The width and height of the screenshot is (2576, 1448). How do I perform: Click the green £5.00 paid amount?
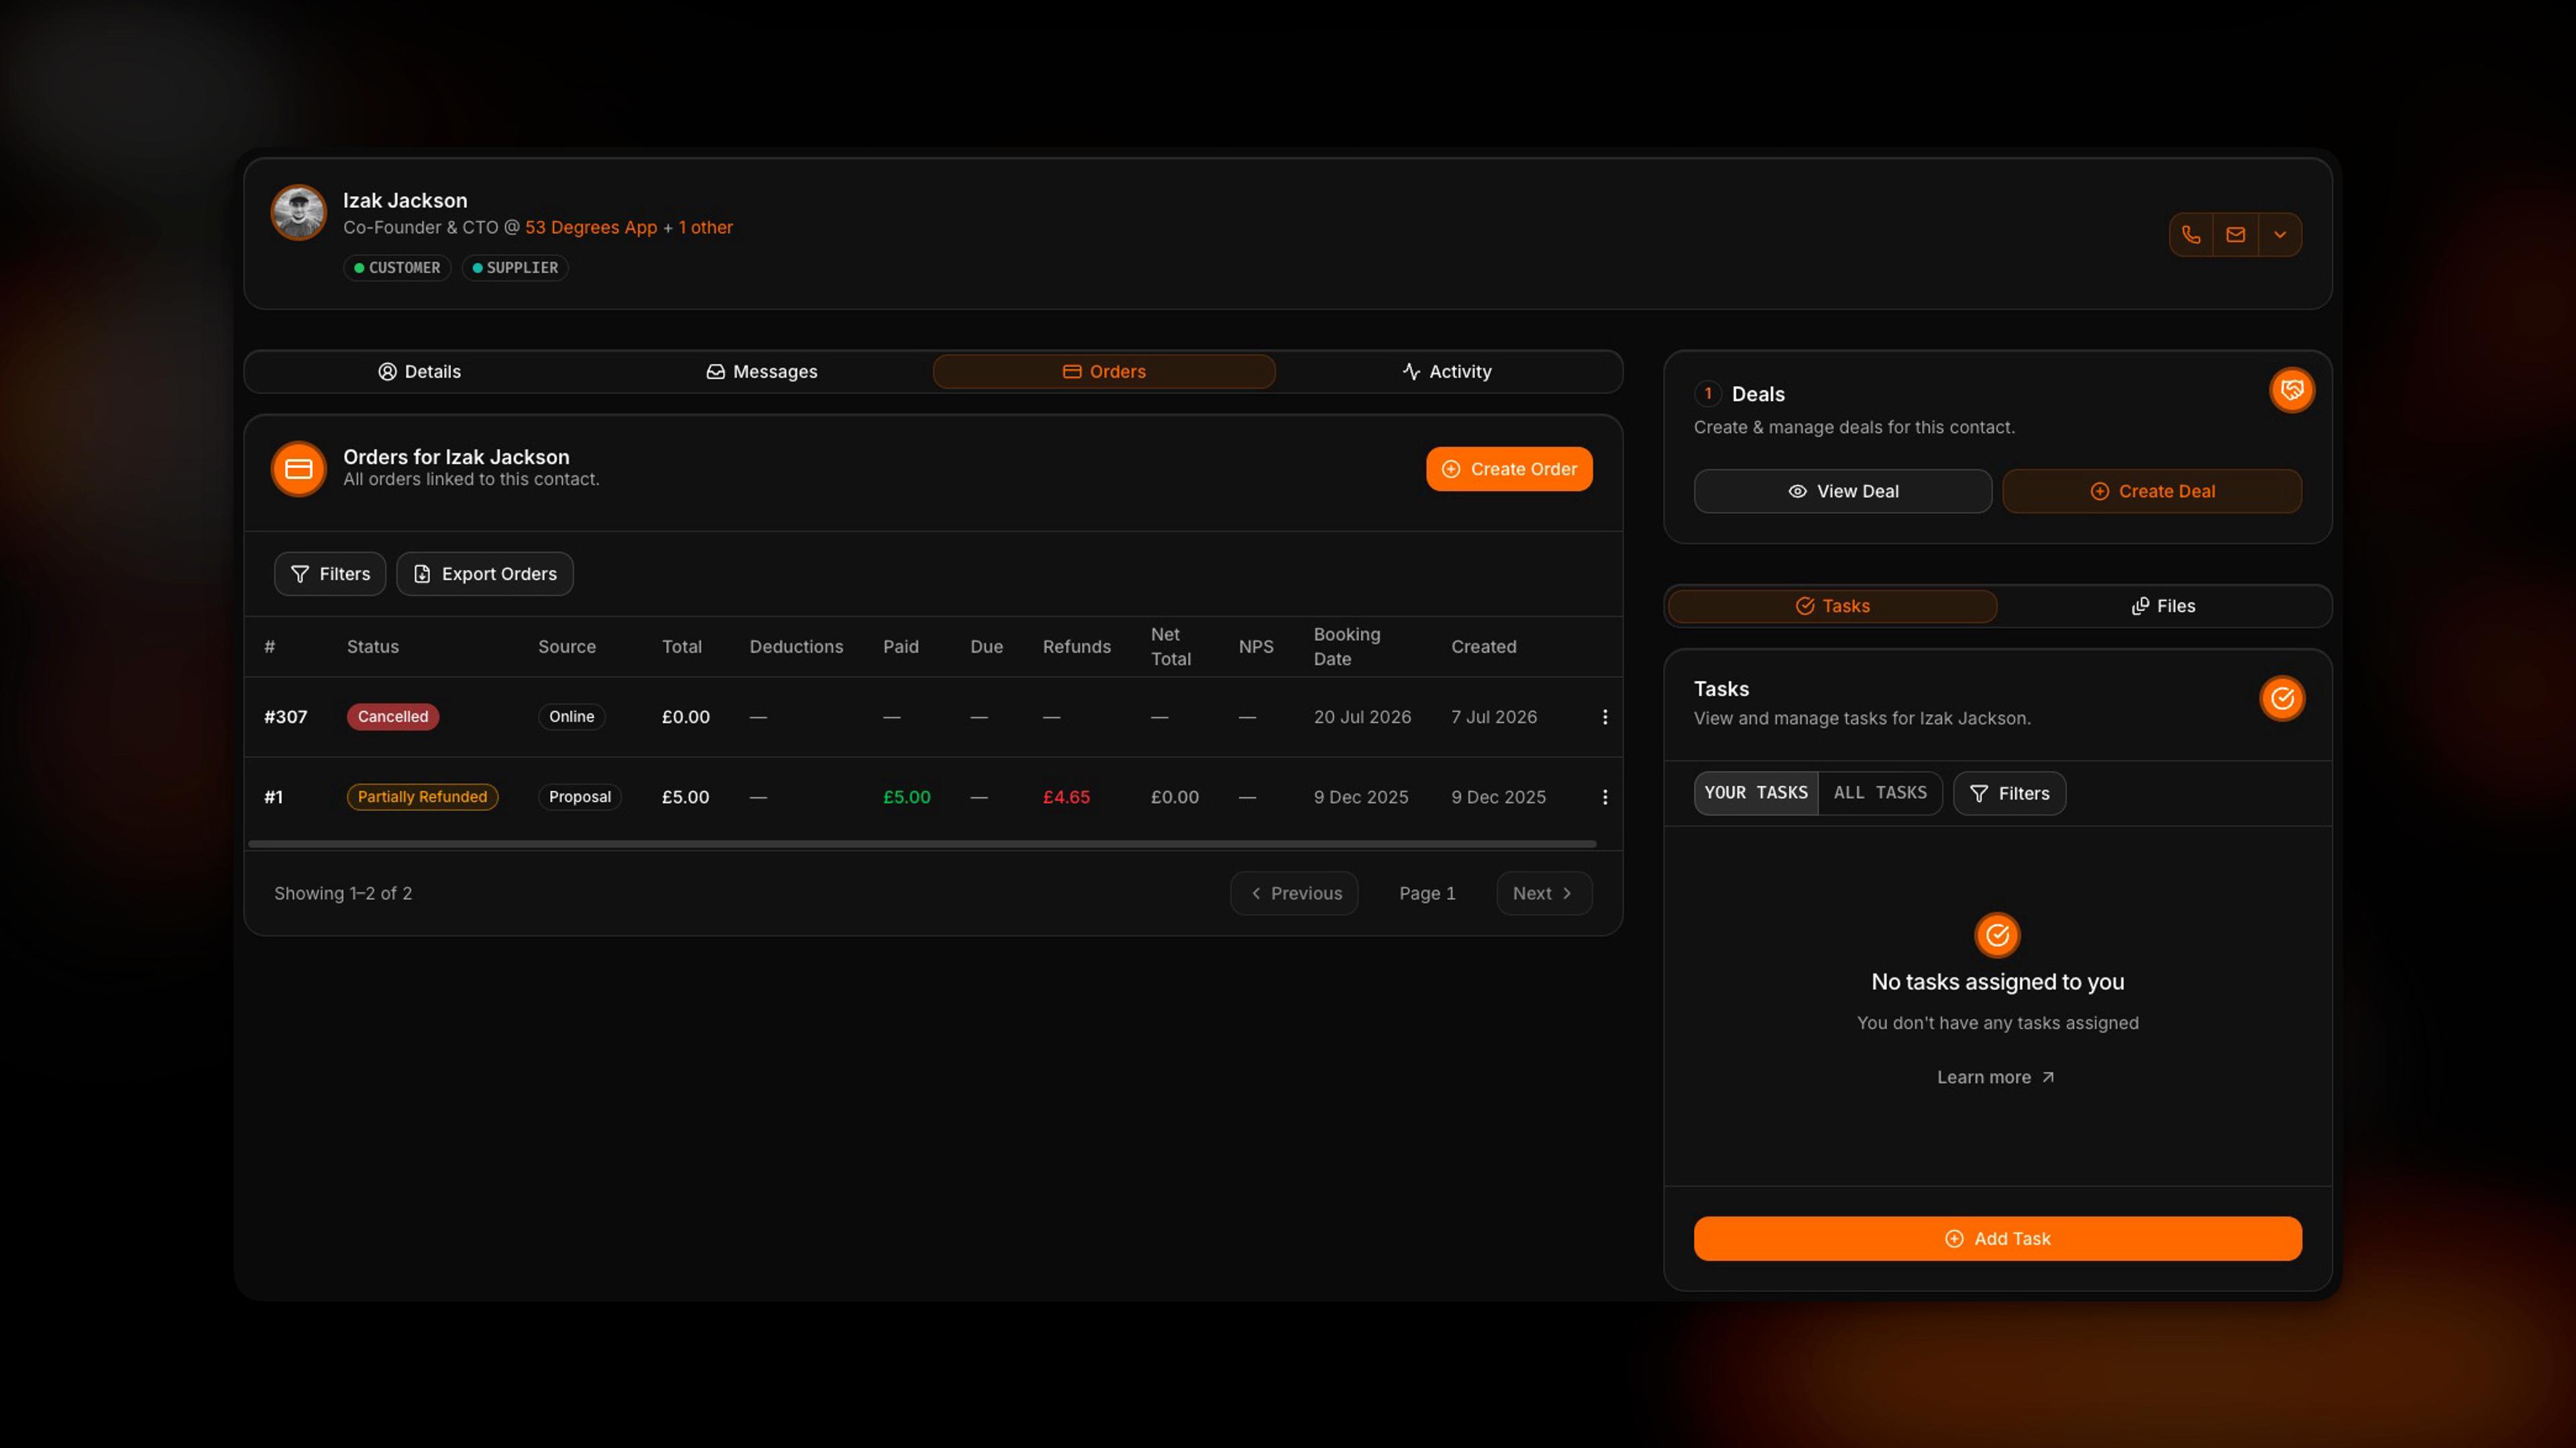pos(907,797)
